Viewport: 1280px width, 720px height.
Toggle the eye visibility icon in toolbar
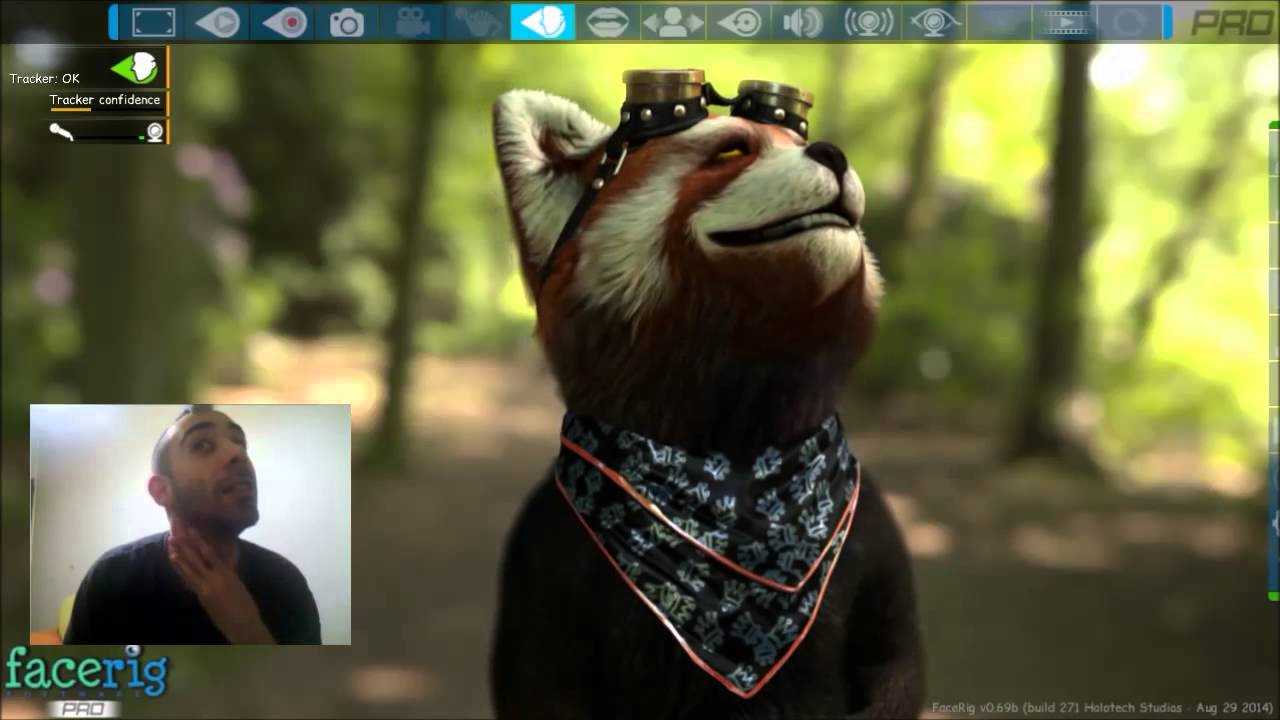(934, 22)
